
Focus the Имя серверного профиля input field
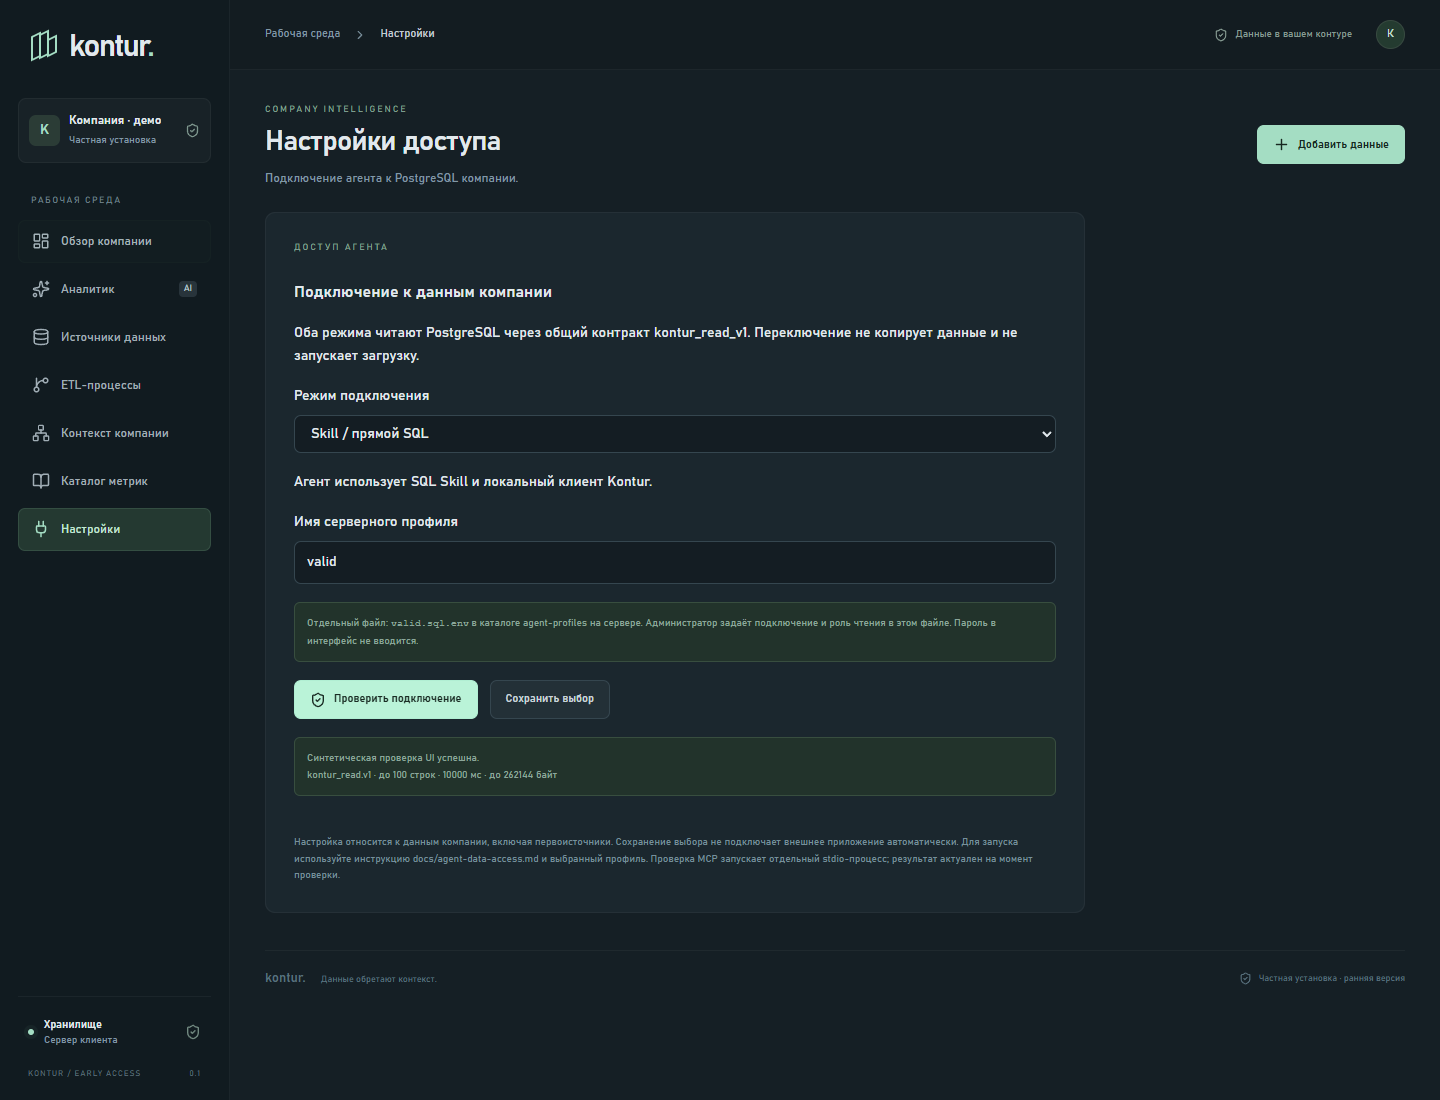tap(675, 562)
